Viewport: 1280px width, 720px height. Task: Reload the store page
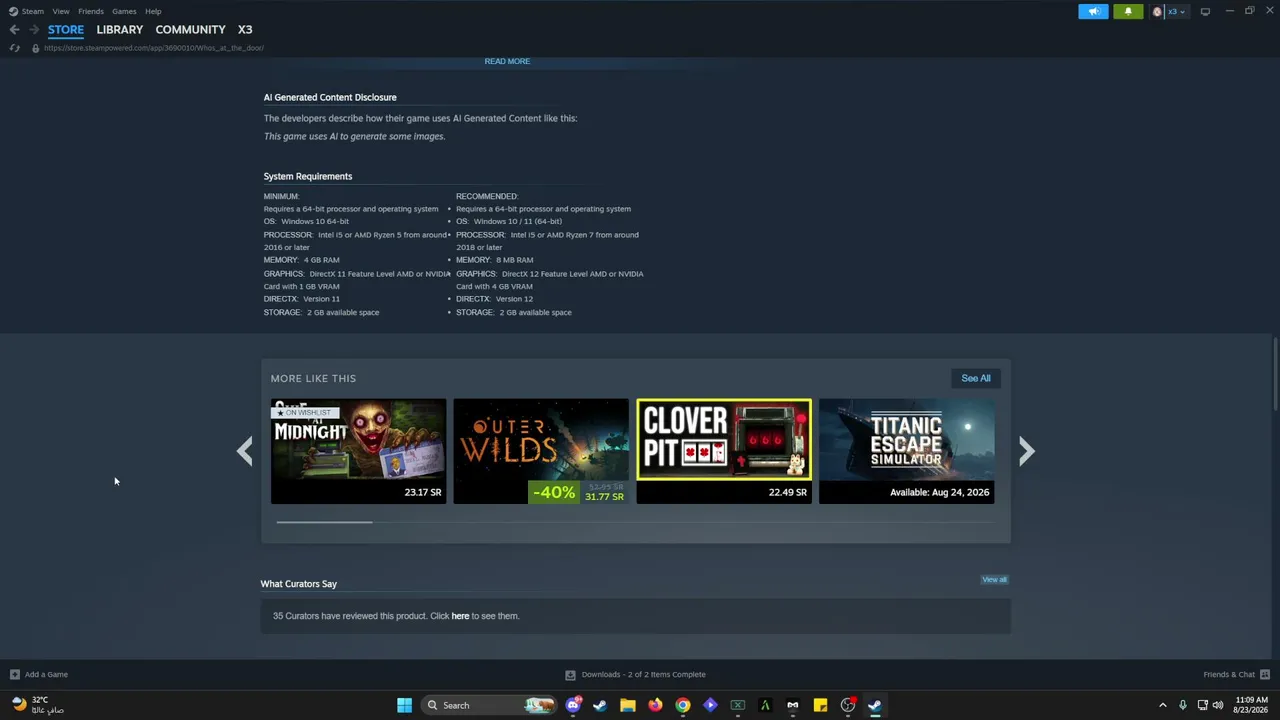(x=14, y=48)
